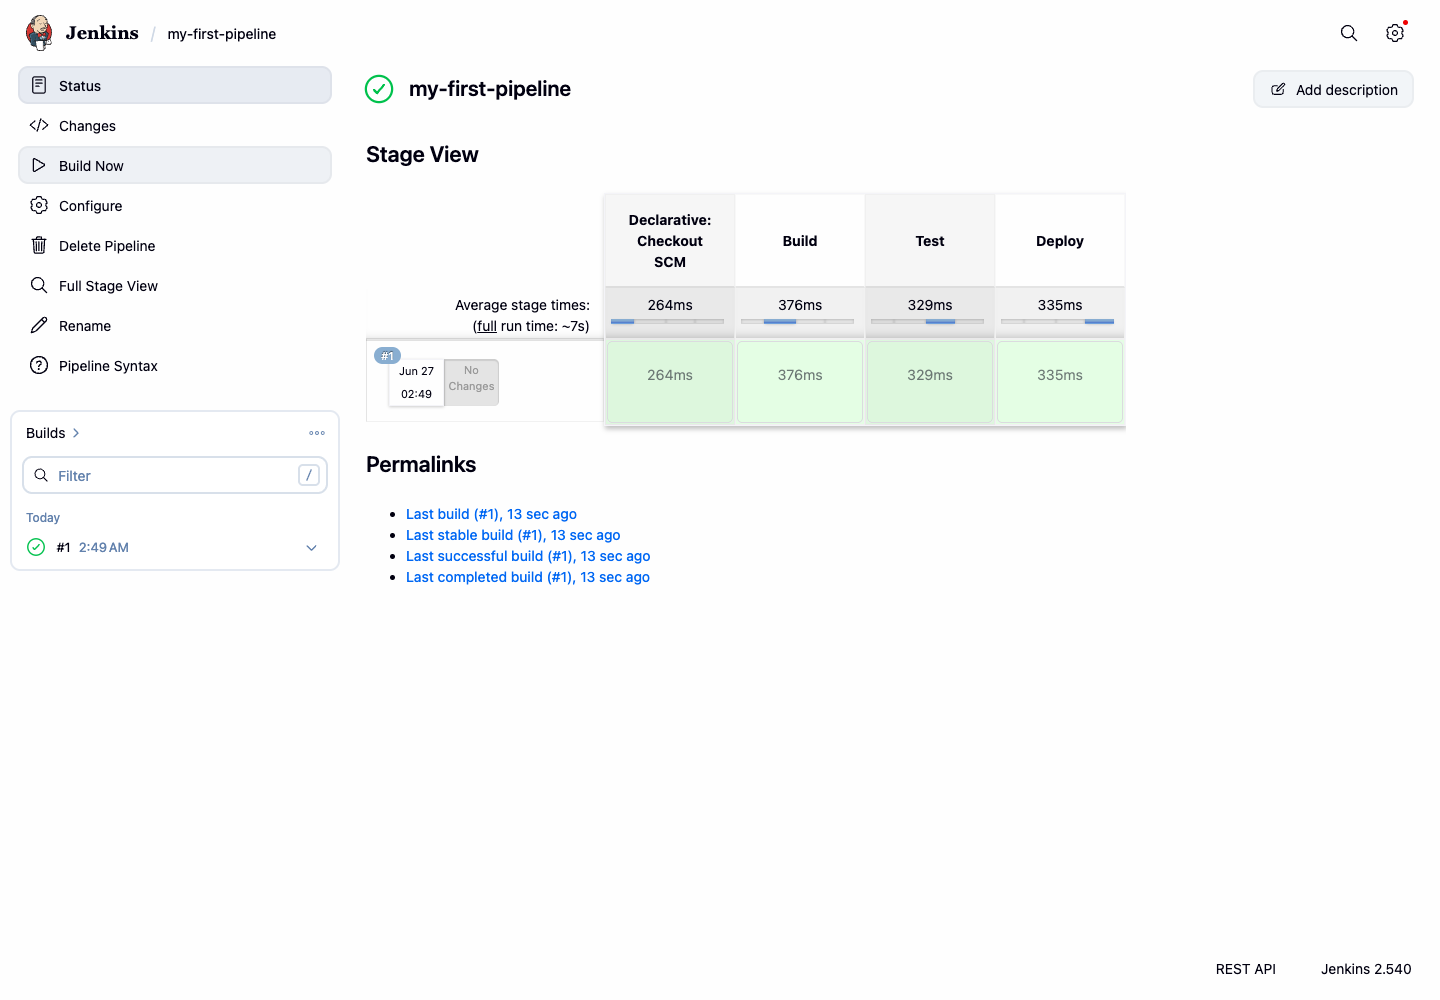Screen dimensions: 1440x1000
Task: Click the 'Today' label in Builds
Action: click(x=43, y=518)
